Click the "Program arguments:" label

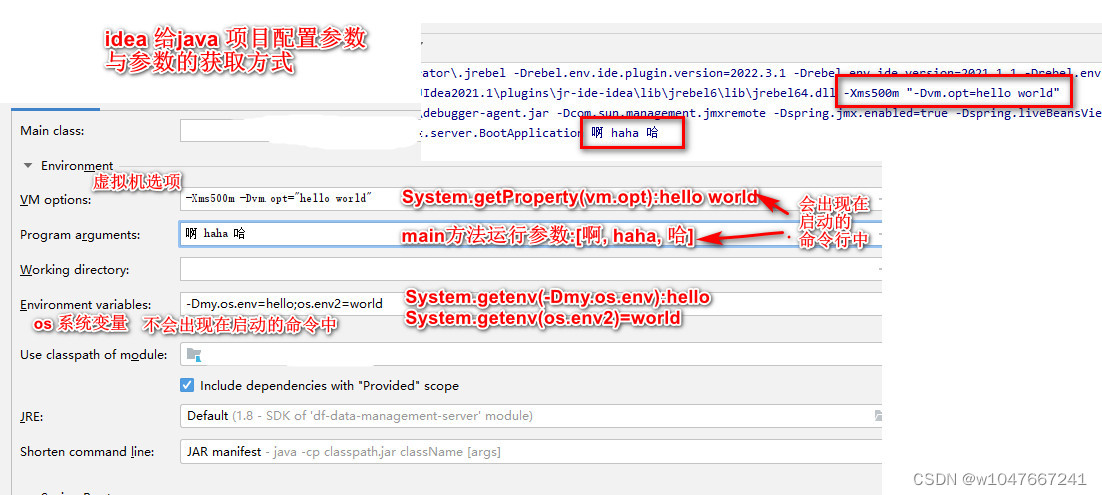tap(80, 235)
